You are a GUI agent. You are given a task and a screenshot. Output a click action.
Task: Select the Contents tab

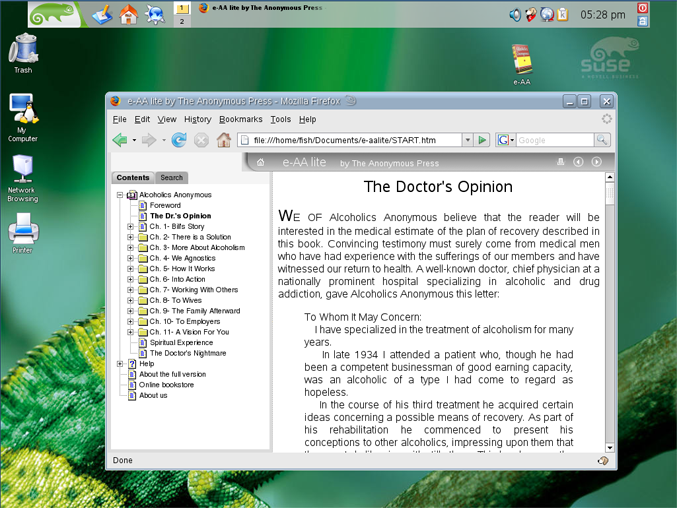coord(133,177)
